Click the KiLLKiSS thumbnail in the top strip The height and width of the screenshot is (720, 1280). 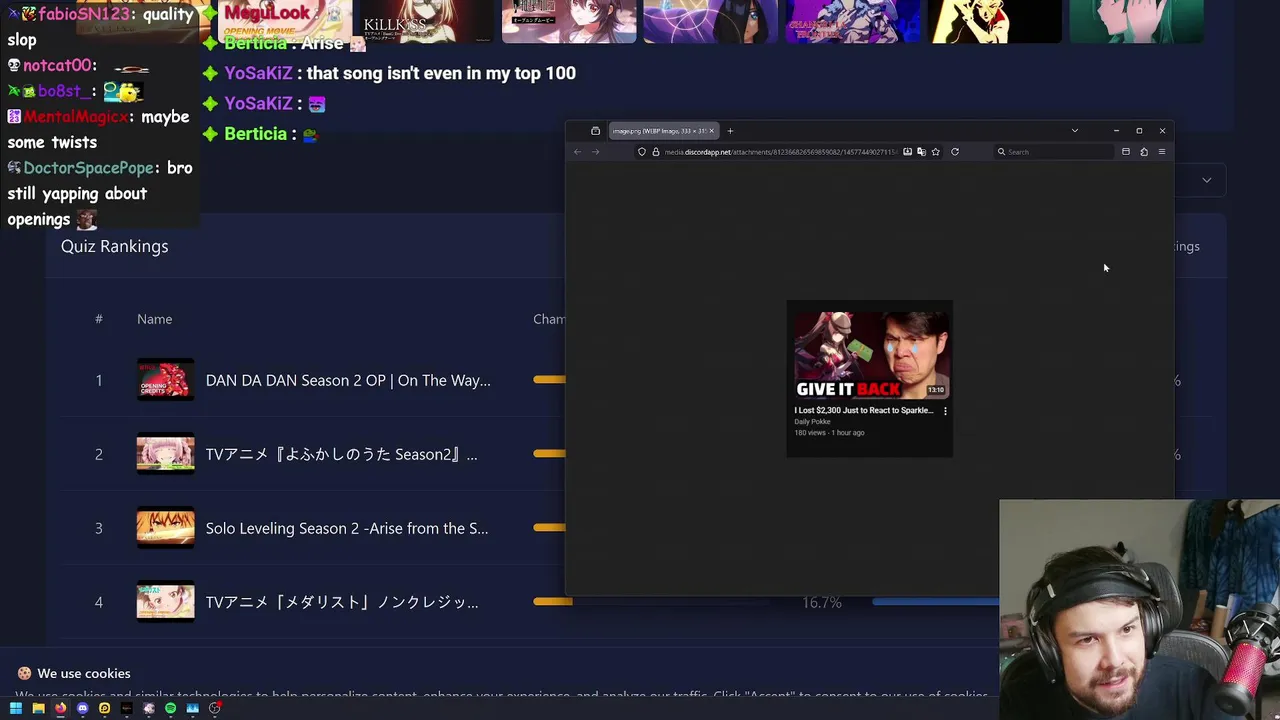(x=427, y=21)
